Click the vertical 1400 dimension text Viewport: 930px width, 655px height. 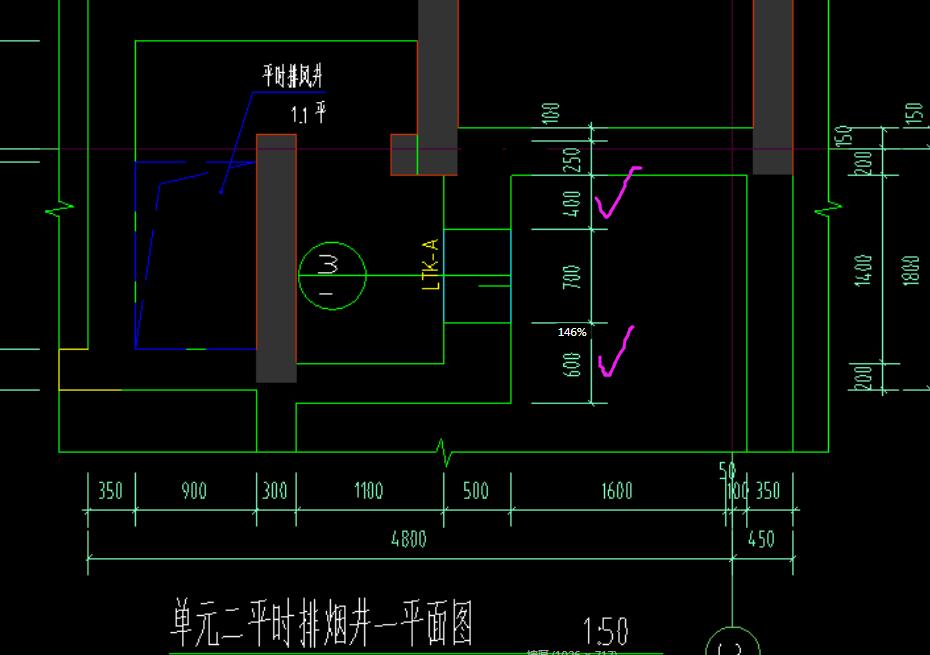pyautogui.click(x=863, y=271)
